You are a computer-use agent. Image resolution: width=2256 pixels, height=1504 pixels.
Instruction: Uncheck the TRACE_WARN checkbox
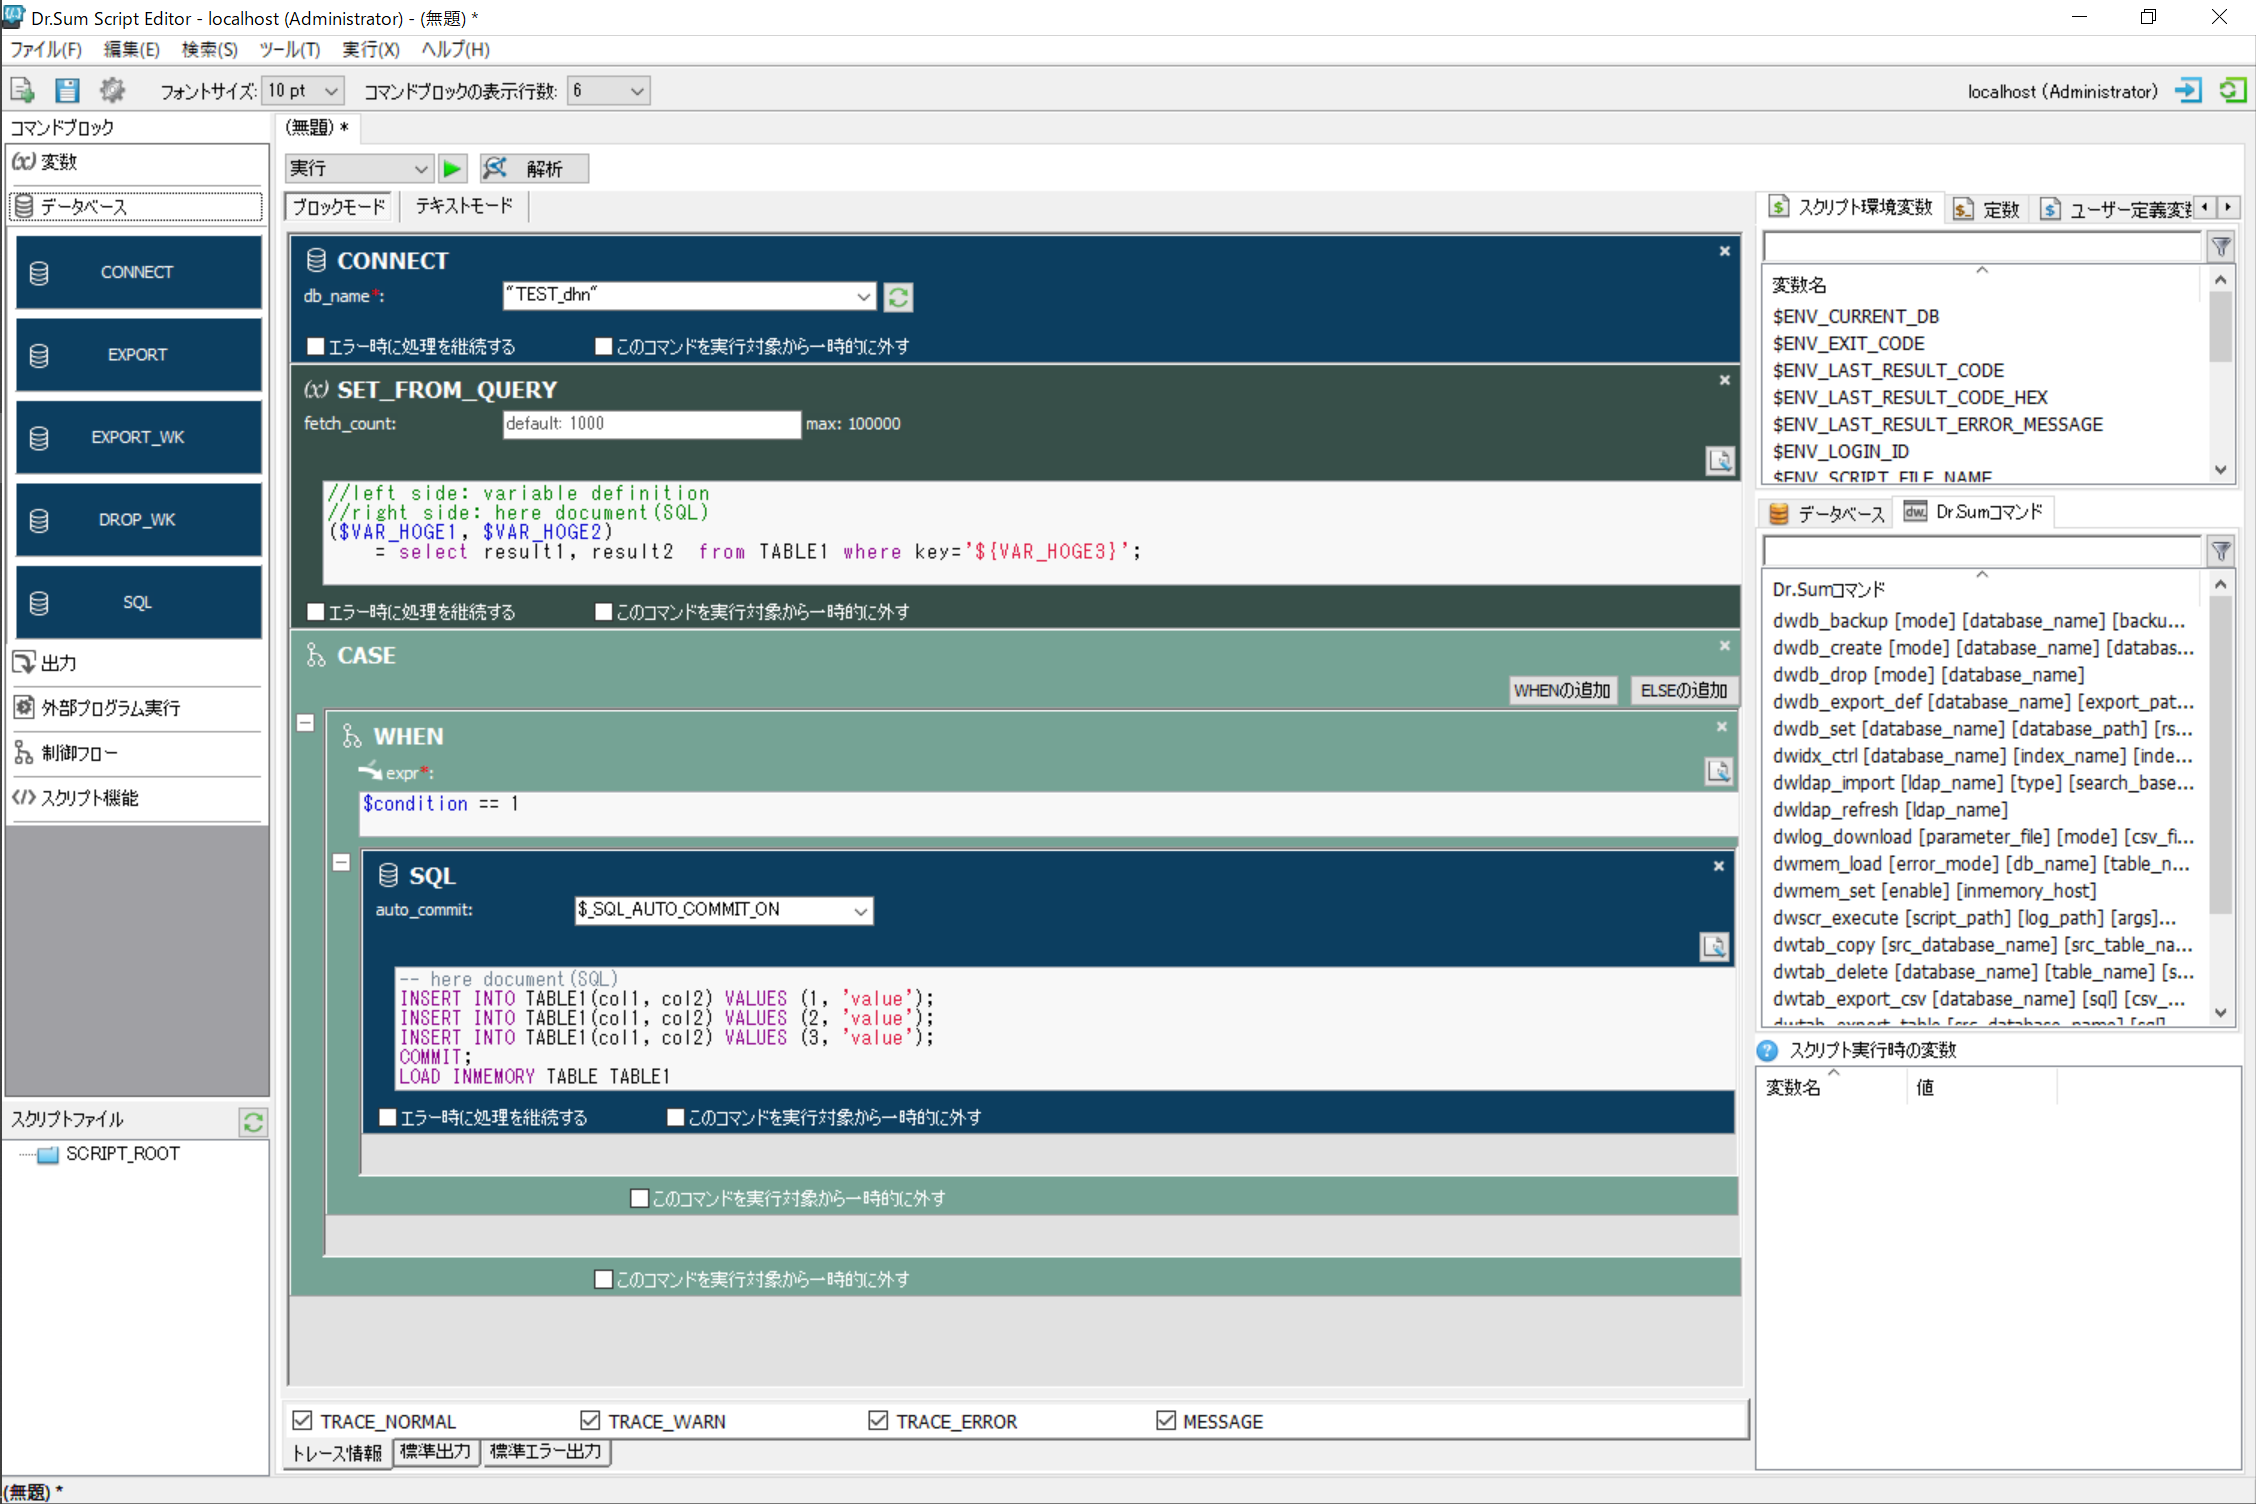pos(591,1420)
